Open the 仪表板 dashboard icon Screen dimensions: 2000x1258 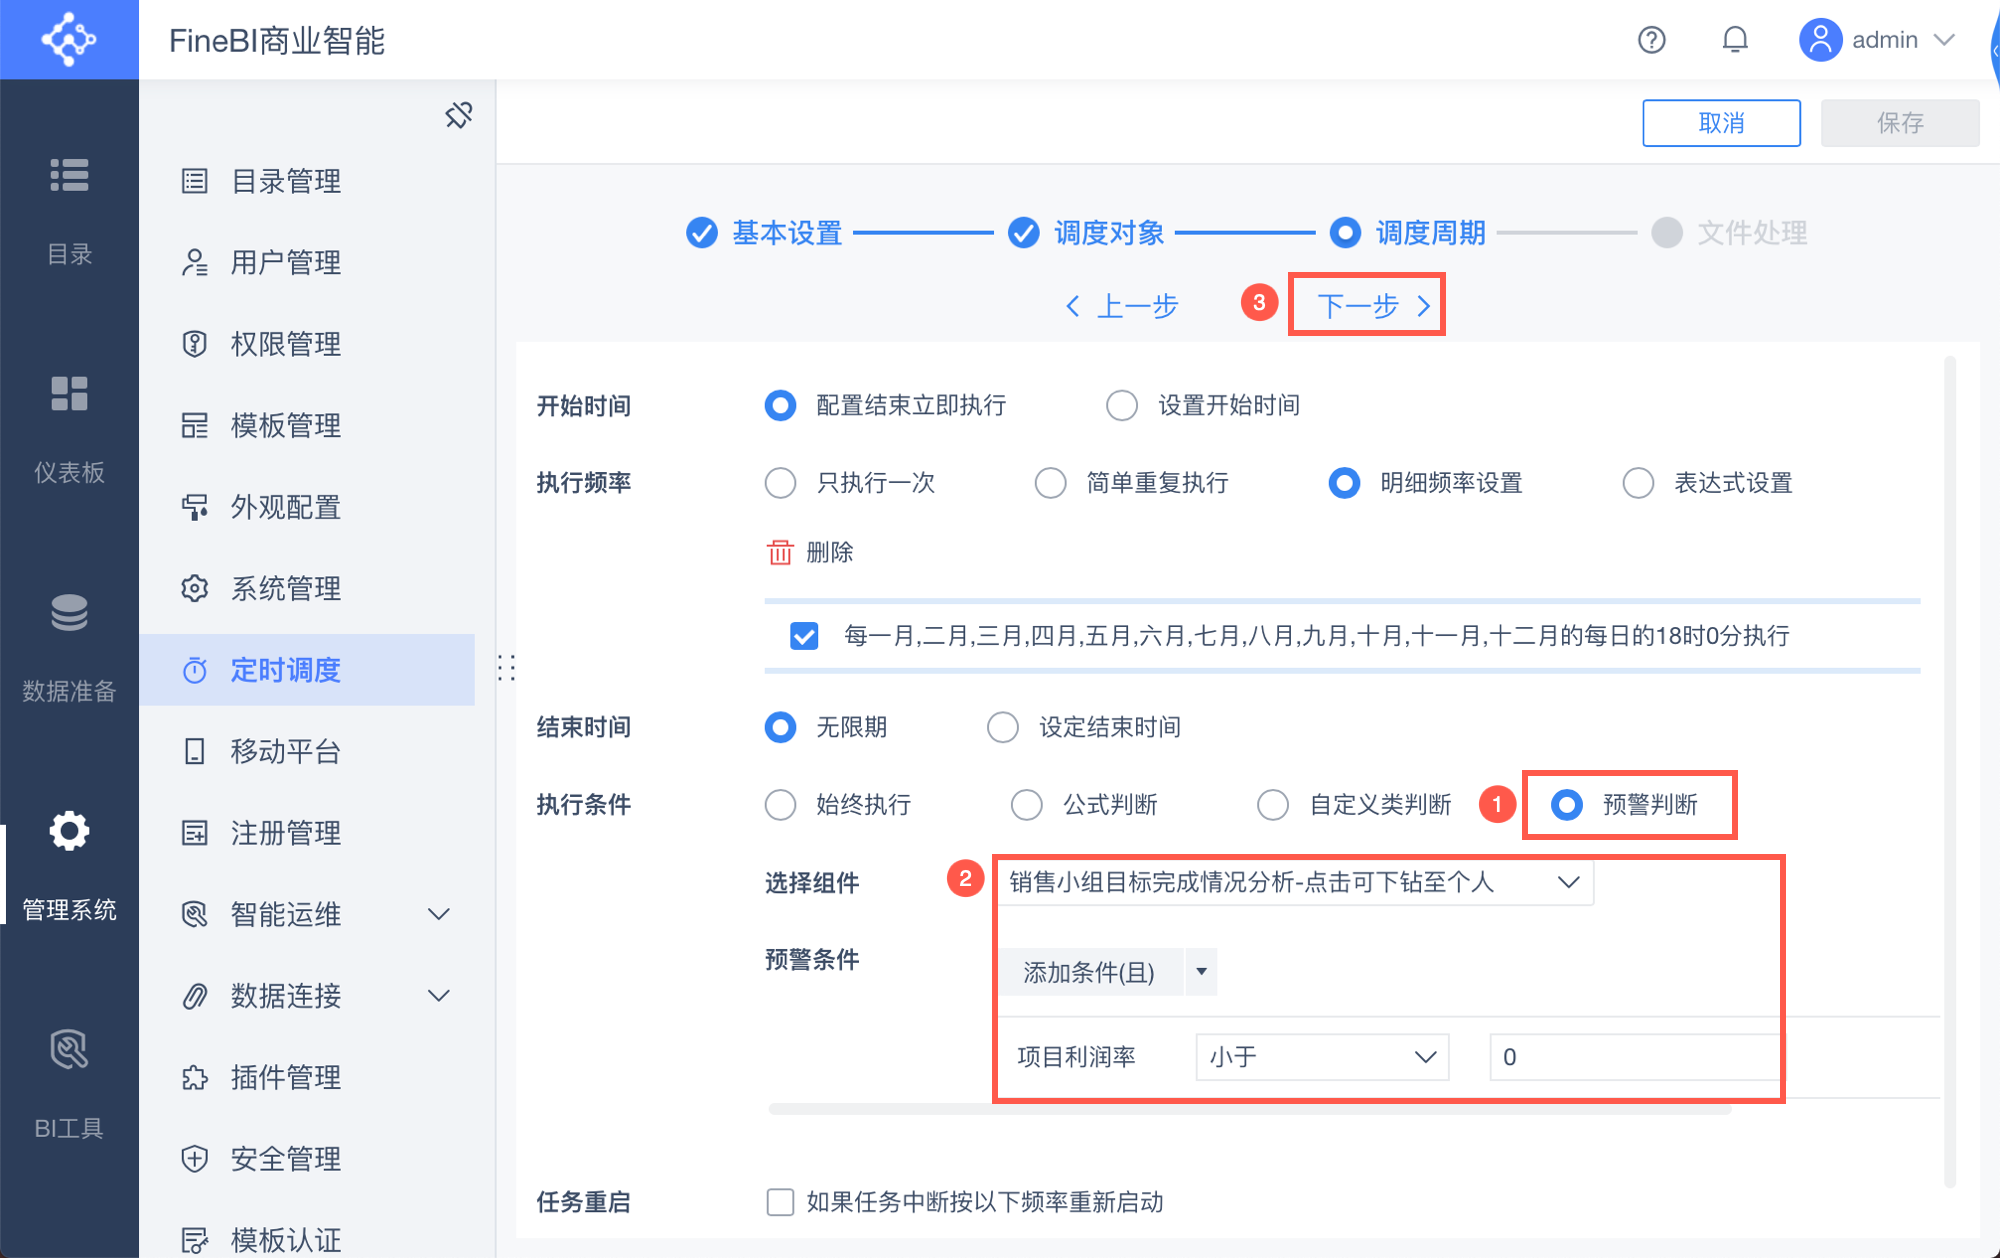pyautogui.click(x=69, y=394)
